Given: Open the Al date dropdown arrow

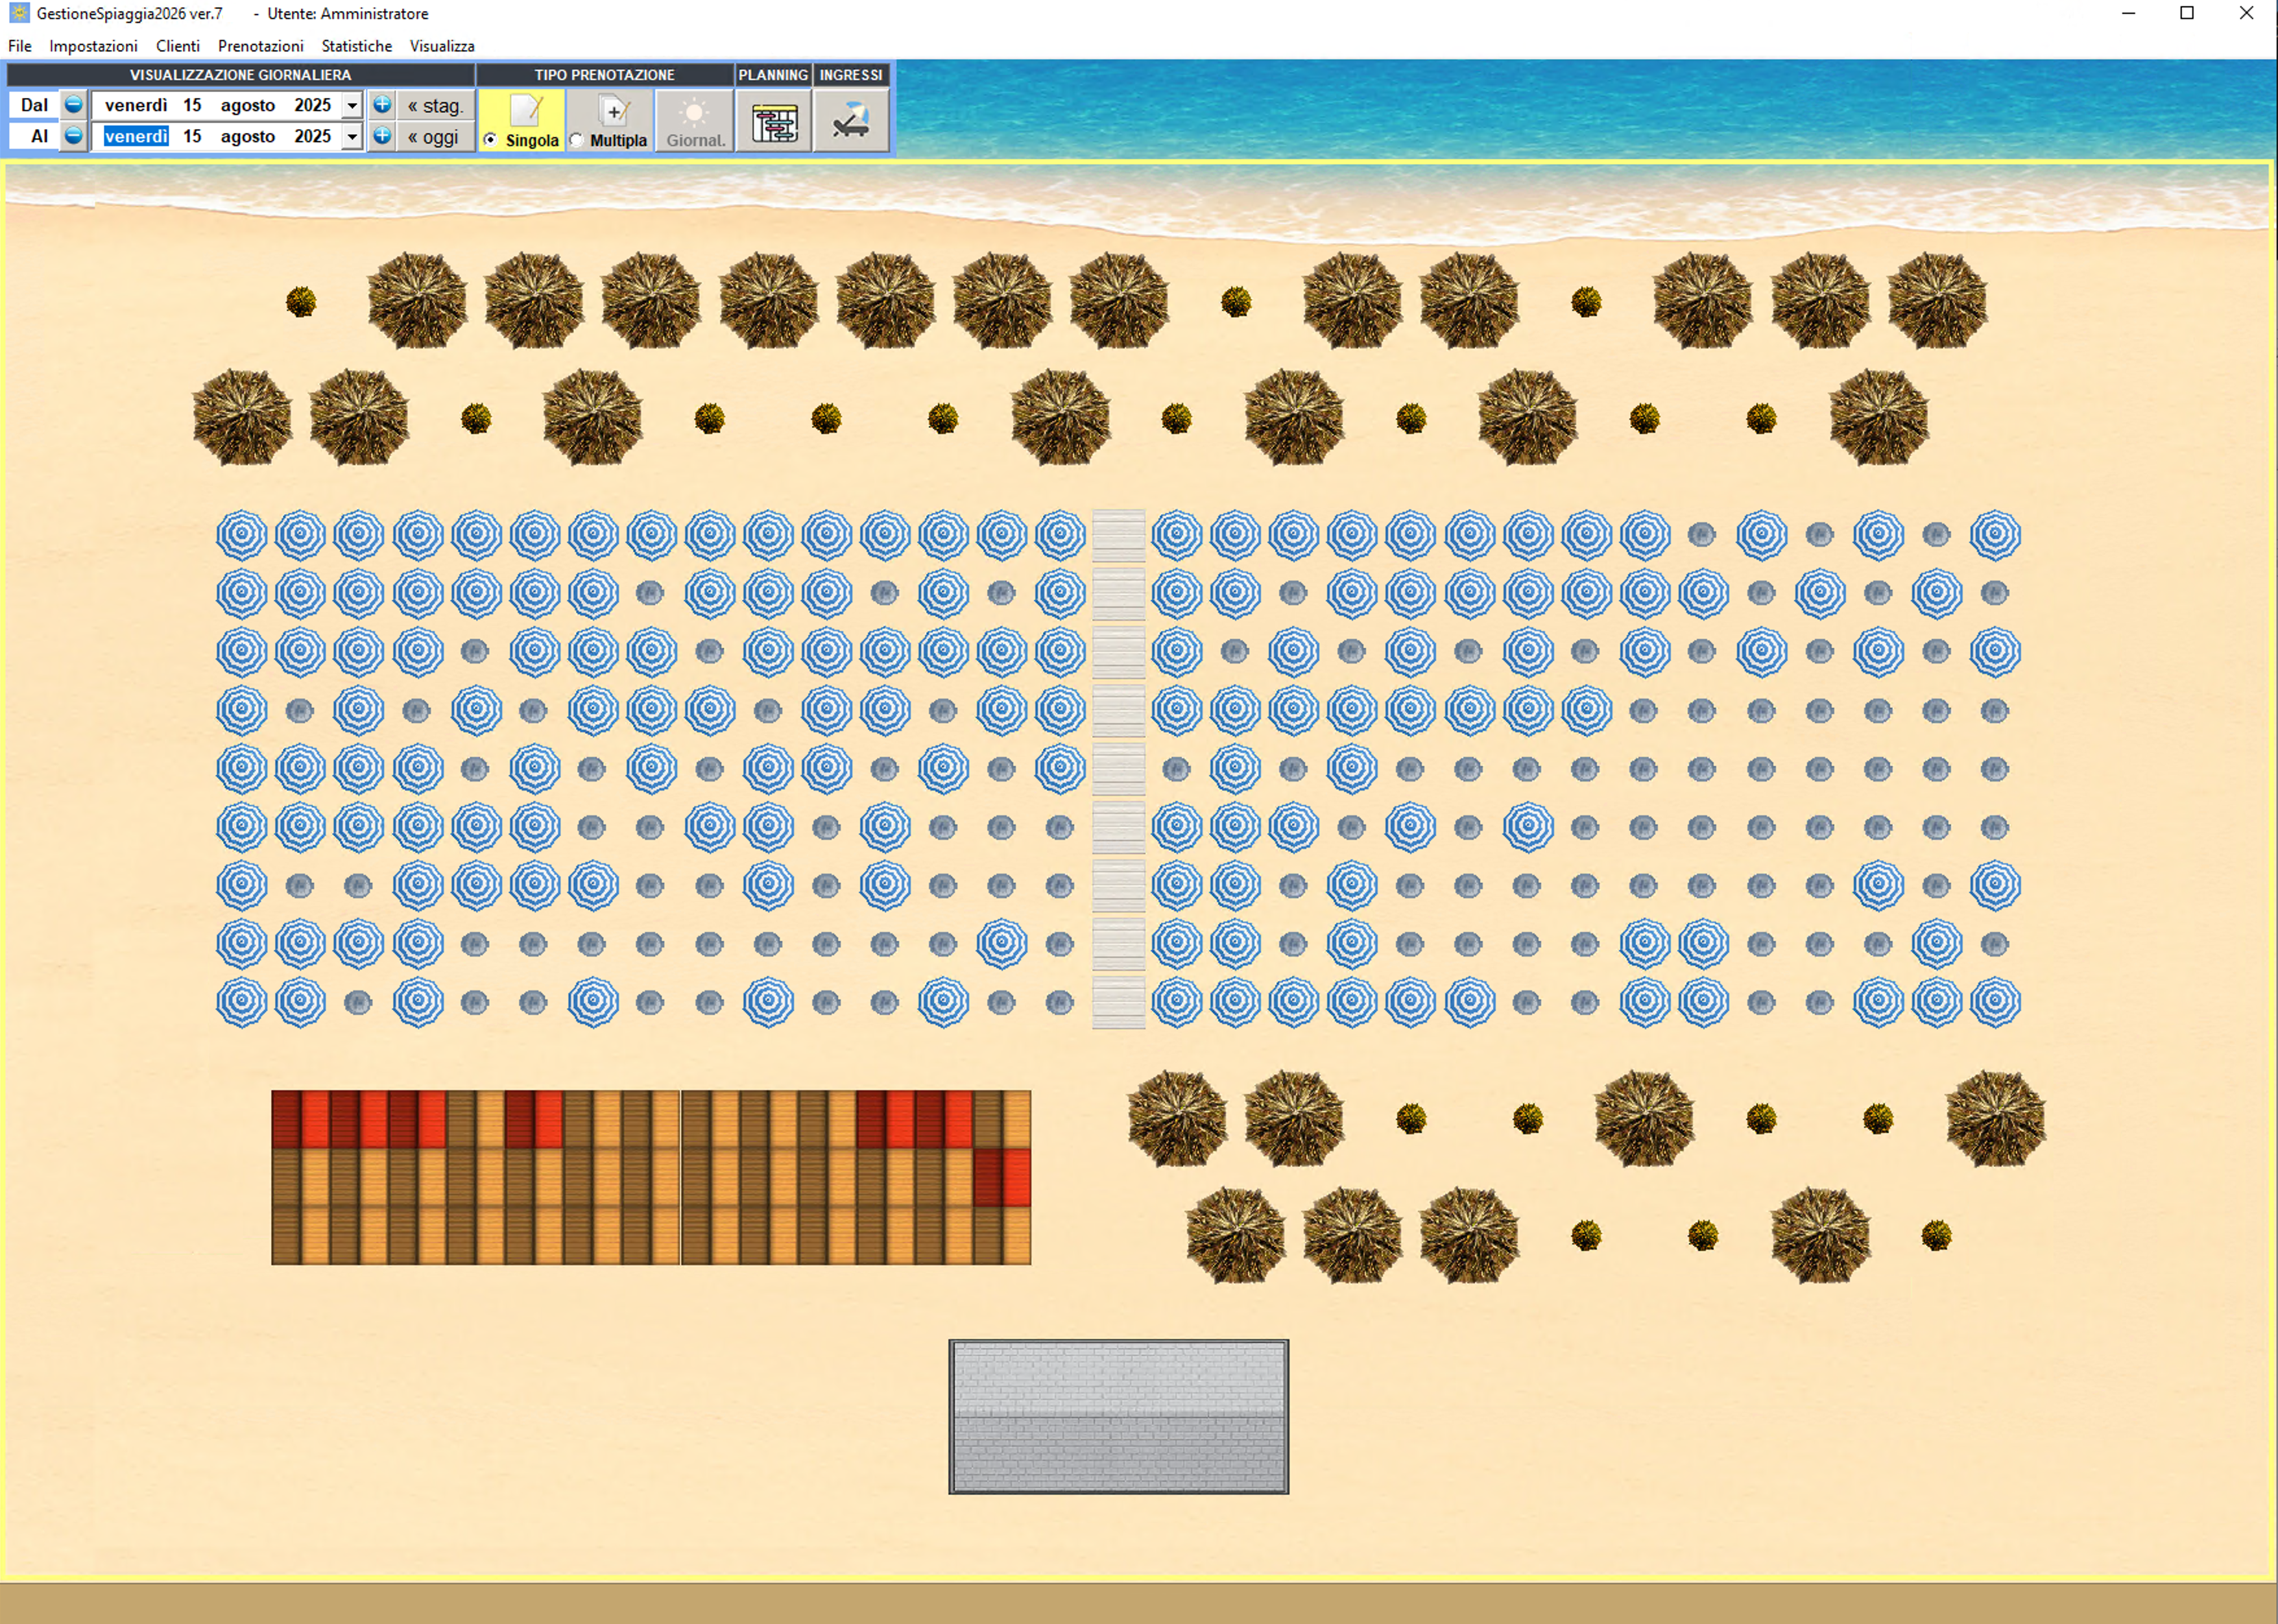Looking at the screenshot, I should tap(352, 136).
